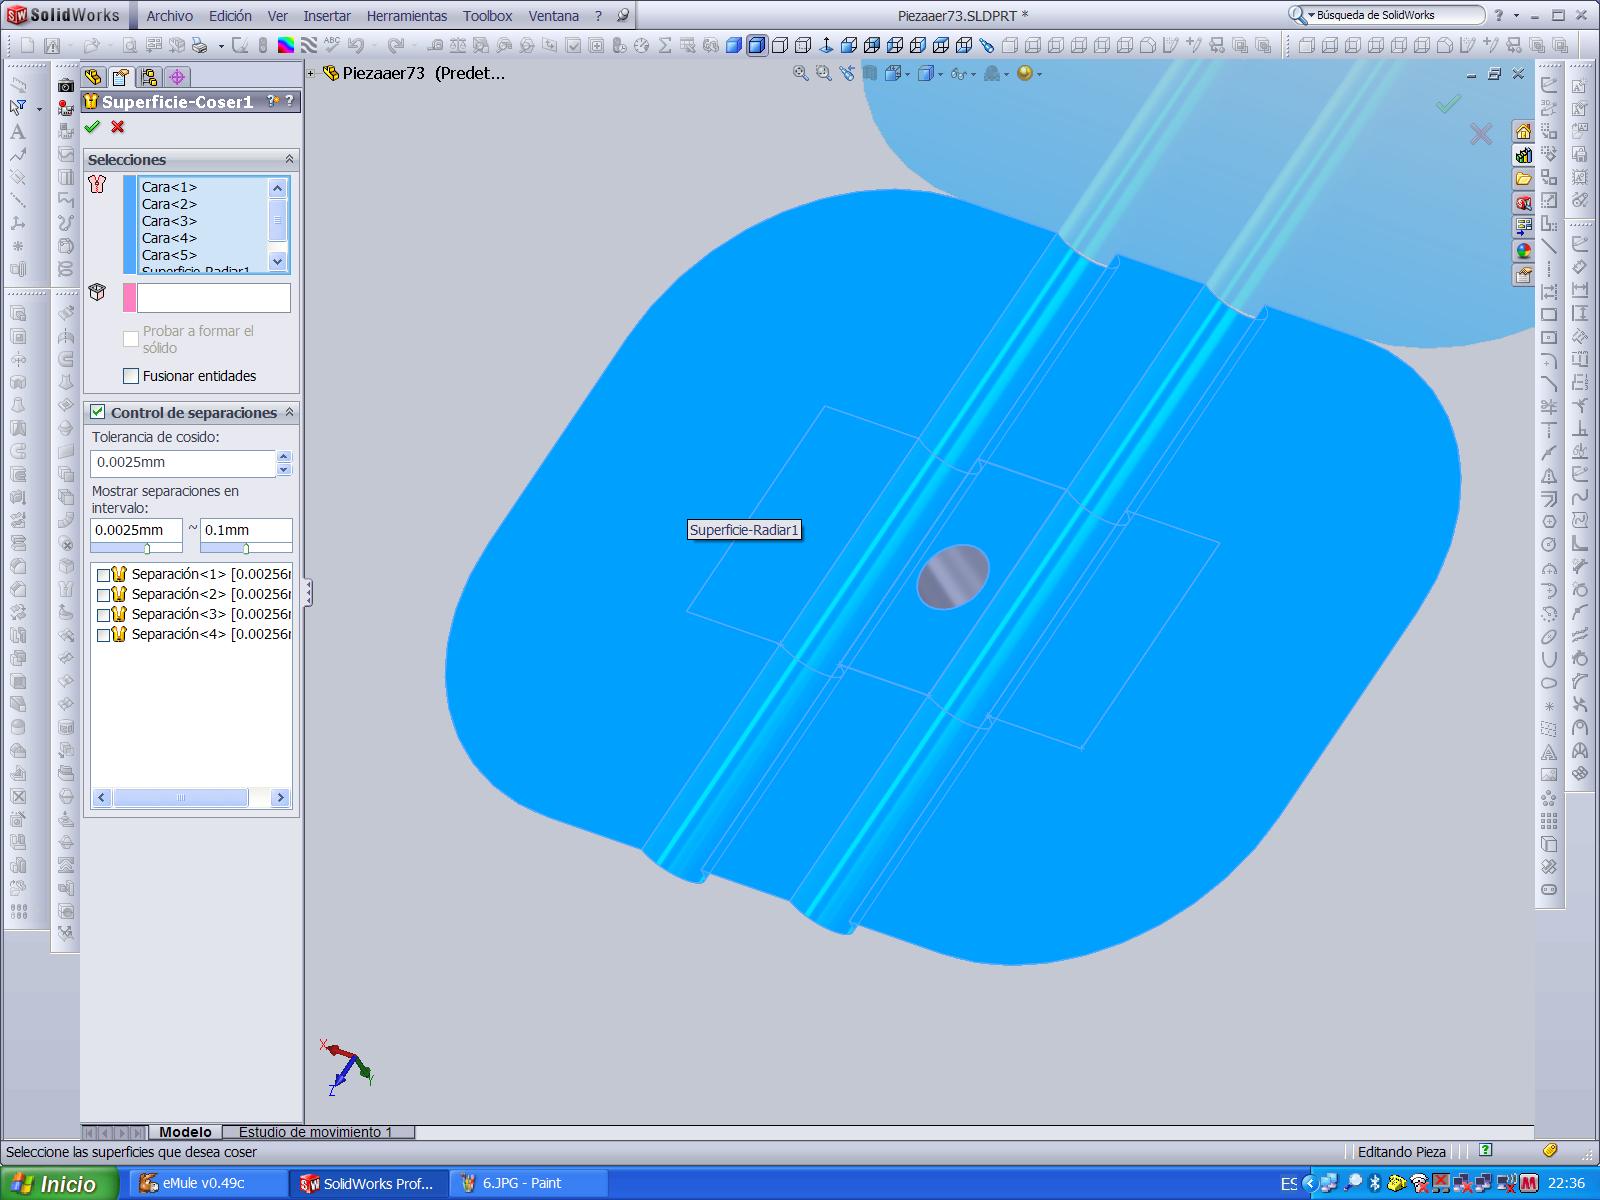Open the Insertar menu
Screen dimensions: 1600x1200
click(x=327, y=16)
